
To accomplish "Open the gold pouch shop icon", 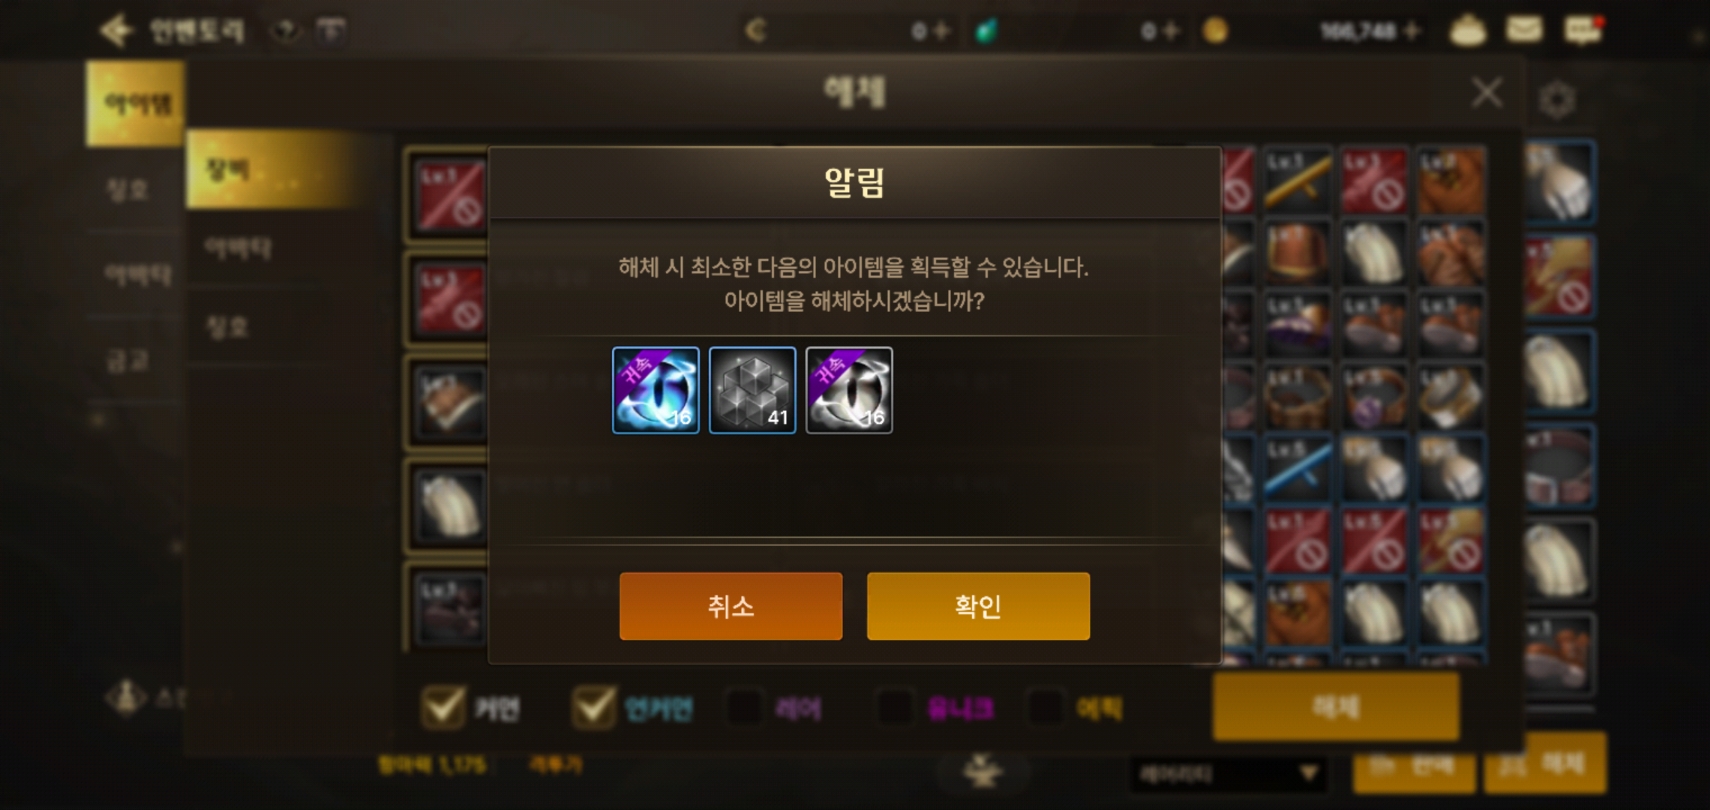I will pos(1467,31).
